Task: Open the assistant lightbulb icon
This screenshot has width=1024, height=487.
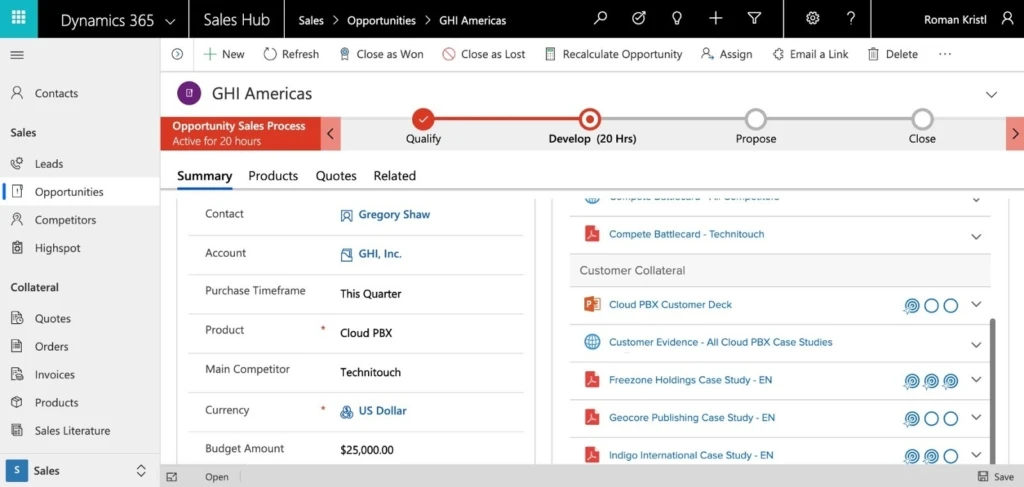Action: coord(677,19)
